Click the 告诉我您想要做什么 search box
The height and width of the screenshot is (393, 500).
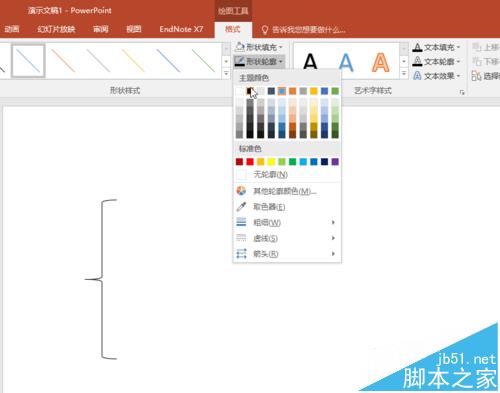coord(308,30)
